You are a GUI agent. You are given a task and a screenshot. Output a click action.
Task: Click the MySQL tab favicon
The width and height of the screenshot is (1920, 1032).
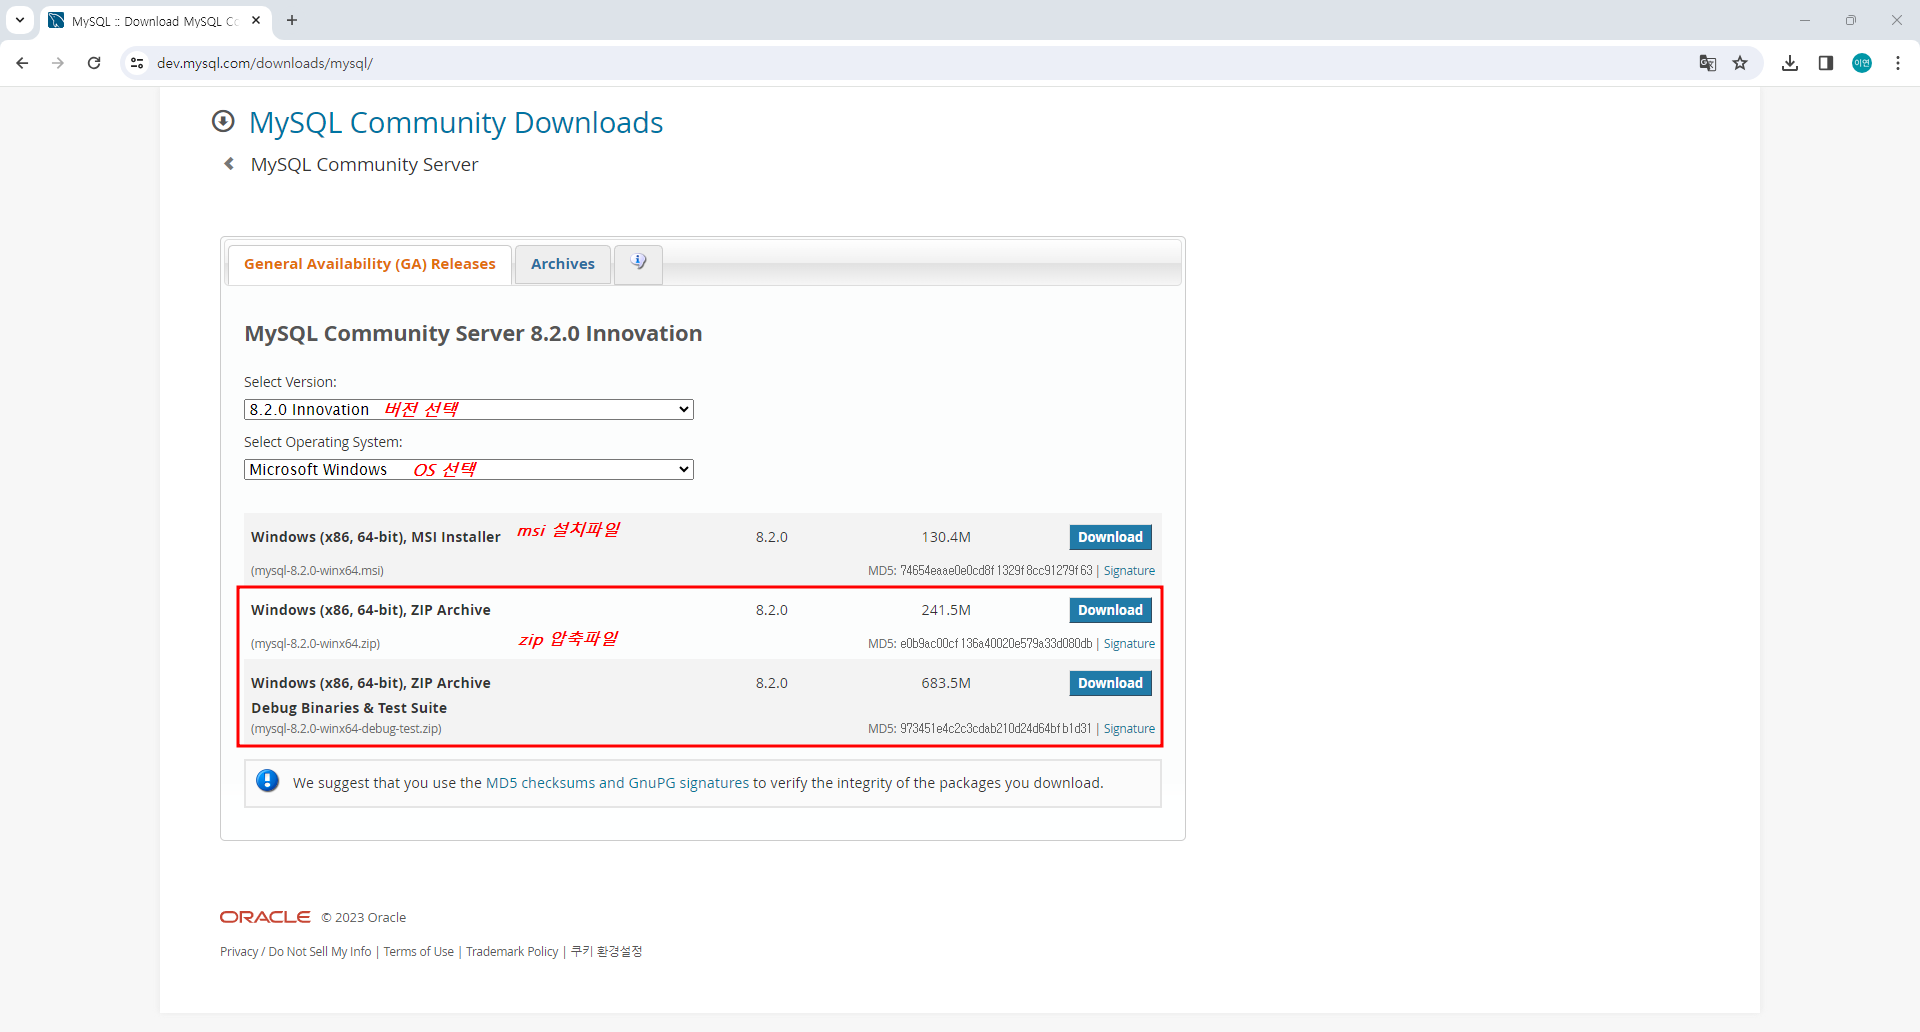[56, 20]
